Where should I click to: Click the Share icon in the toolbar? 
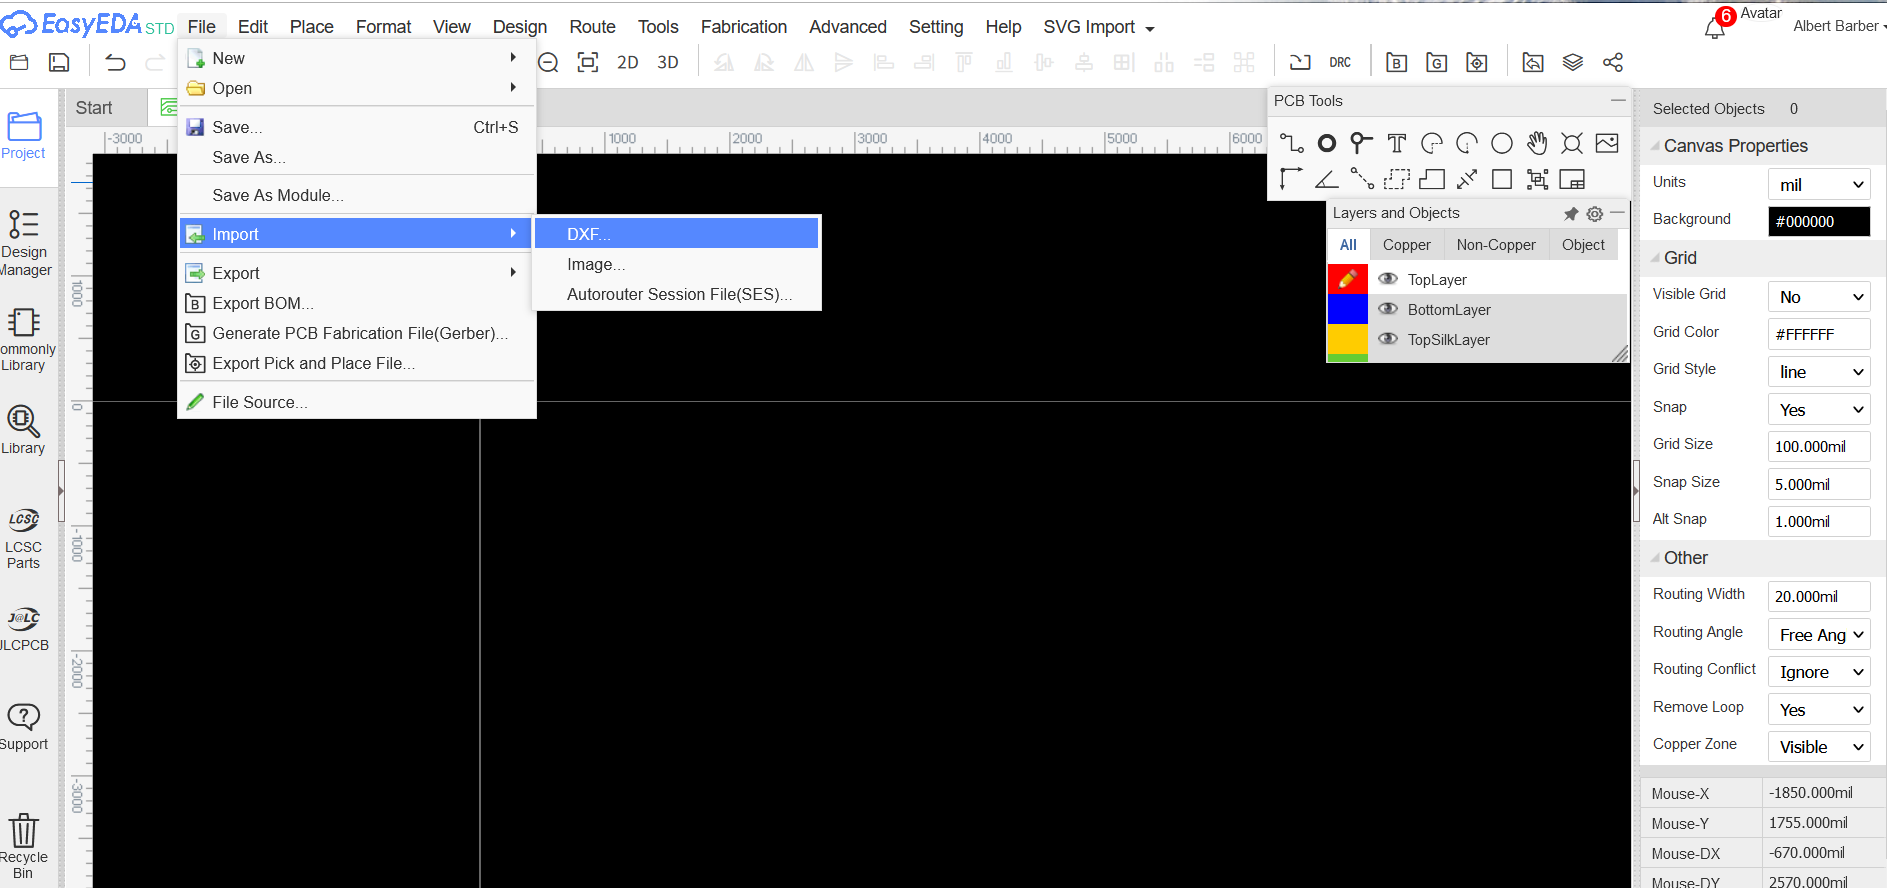pyautogui.click(x=1613, y=62)
